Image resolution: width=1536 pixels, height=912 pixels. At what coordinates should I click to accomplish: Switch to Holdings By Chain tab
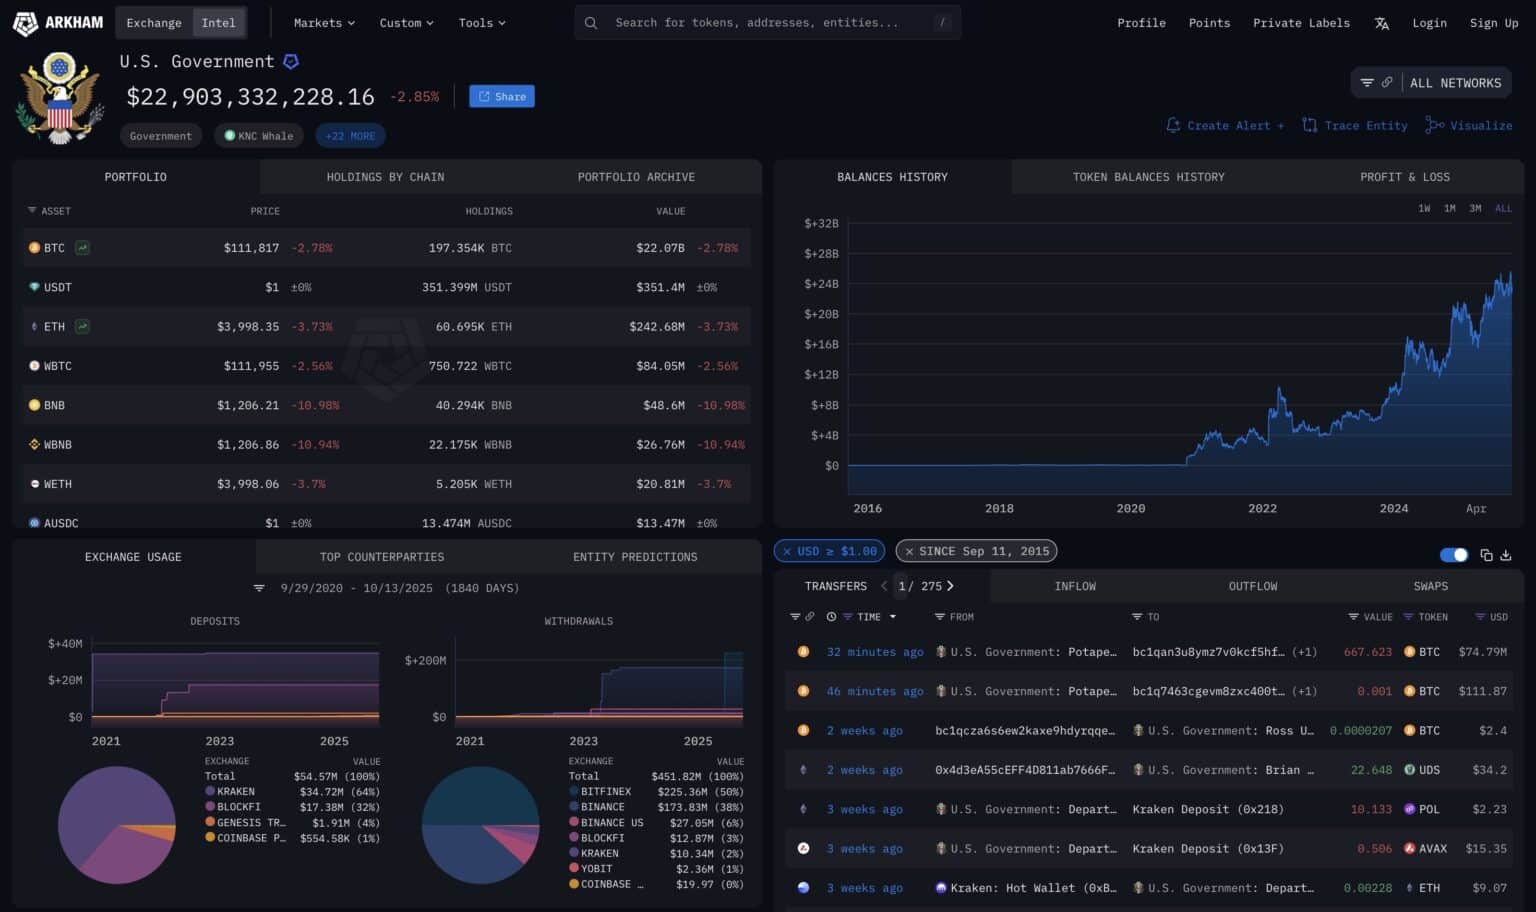385,177
